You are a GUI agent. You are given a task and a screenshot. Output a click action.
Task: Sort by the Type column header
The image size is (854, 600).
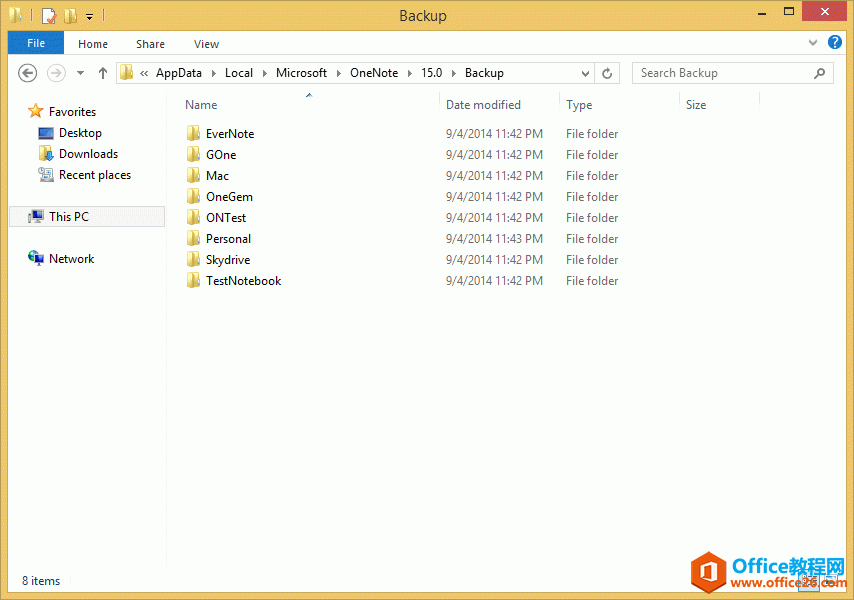579,105
